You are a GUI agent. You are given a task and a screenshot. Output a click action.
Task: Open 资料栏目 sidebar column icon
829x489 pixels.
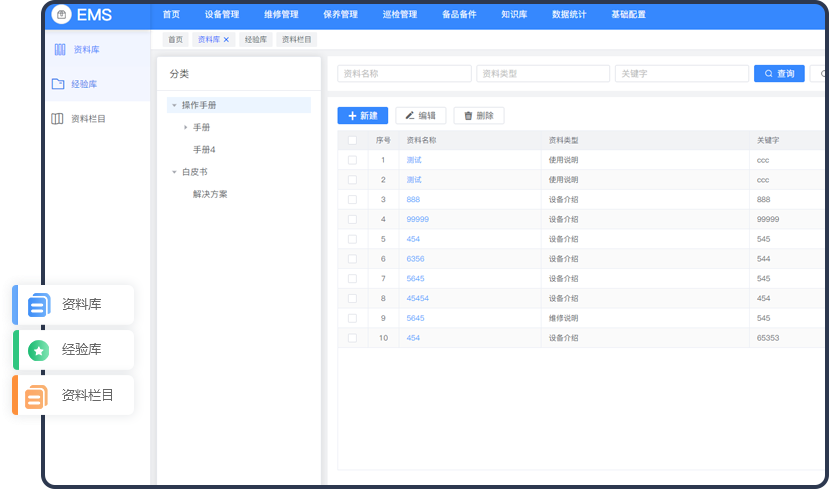click(57, 119)
